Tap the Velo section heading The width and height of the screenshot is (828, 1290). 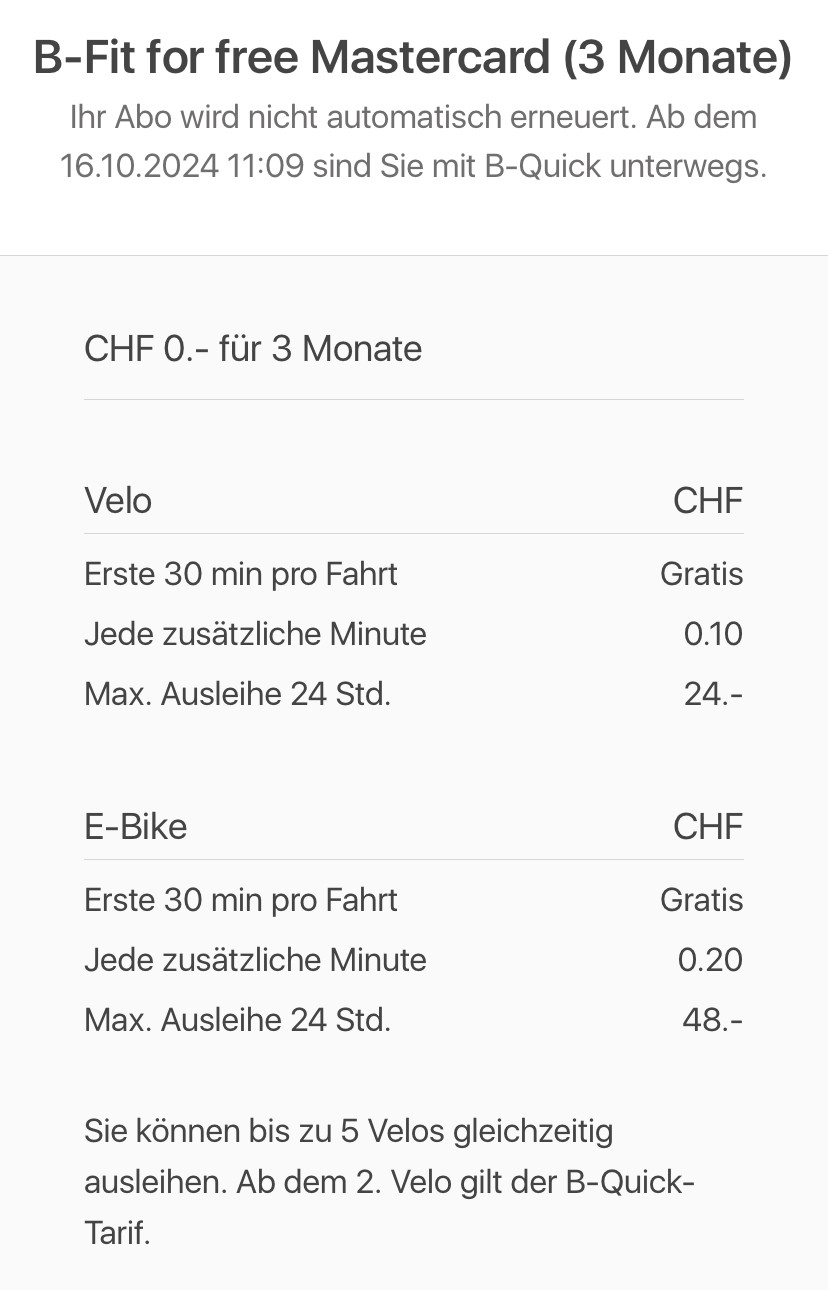(x=118, y=500)
